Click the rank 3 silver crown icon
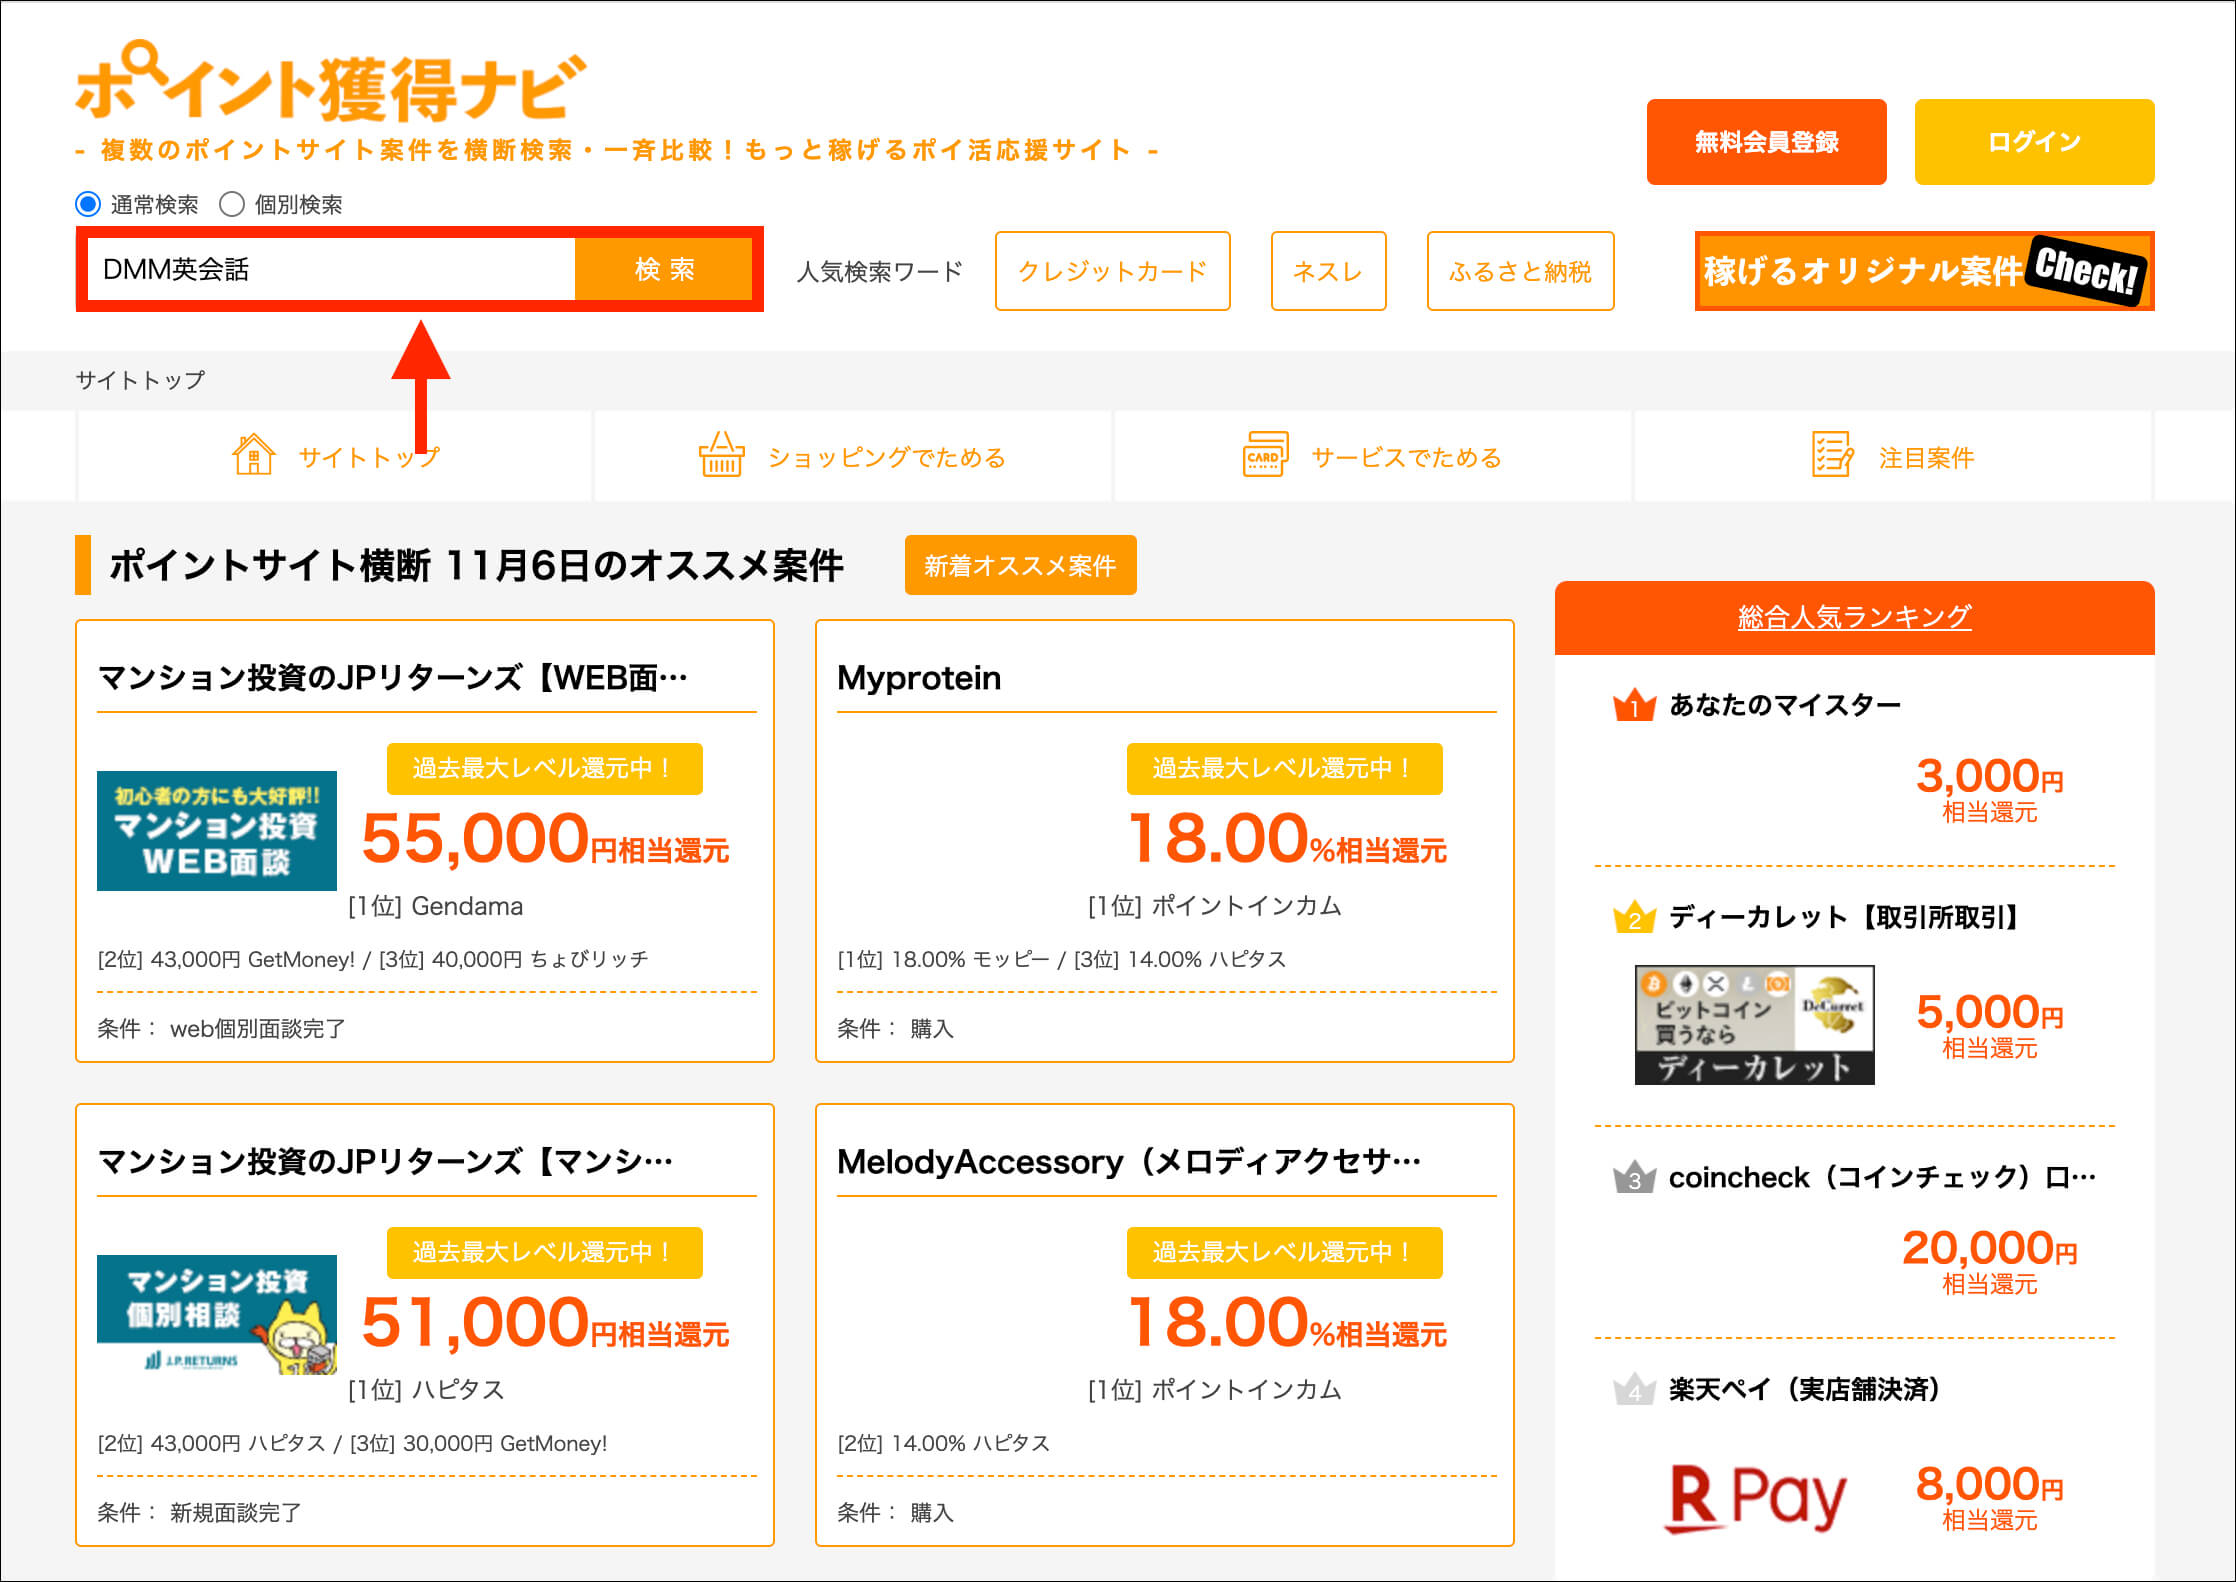Image resolution: width=2236 pixels, height=1582 pixels. coord(1634,1177)
